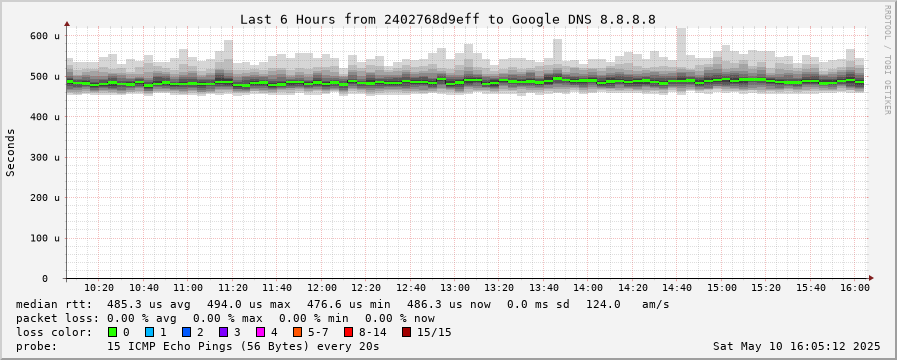Click the light blue loss color 1 swatch
This screenshot has width=897, height=360.
click(x=149, y=332)
